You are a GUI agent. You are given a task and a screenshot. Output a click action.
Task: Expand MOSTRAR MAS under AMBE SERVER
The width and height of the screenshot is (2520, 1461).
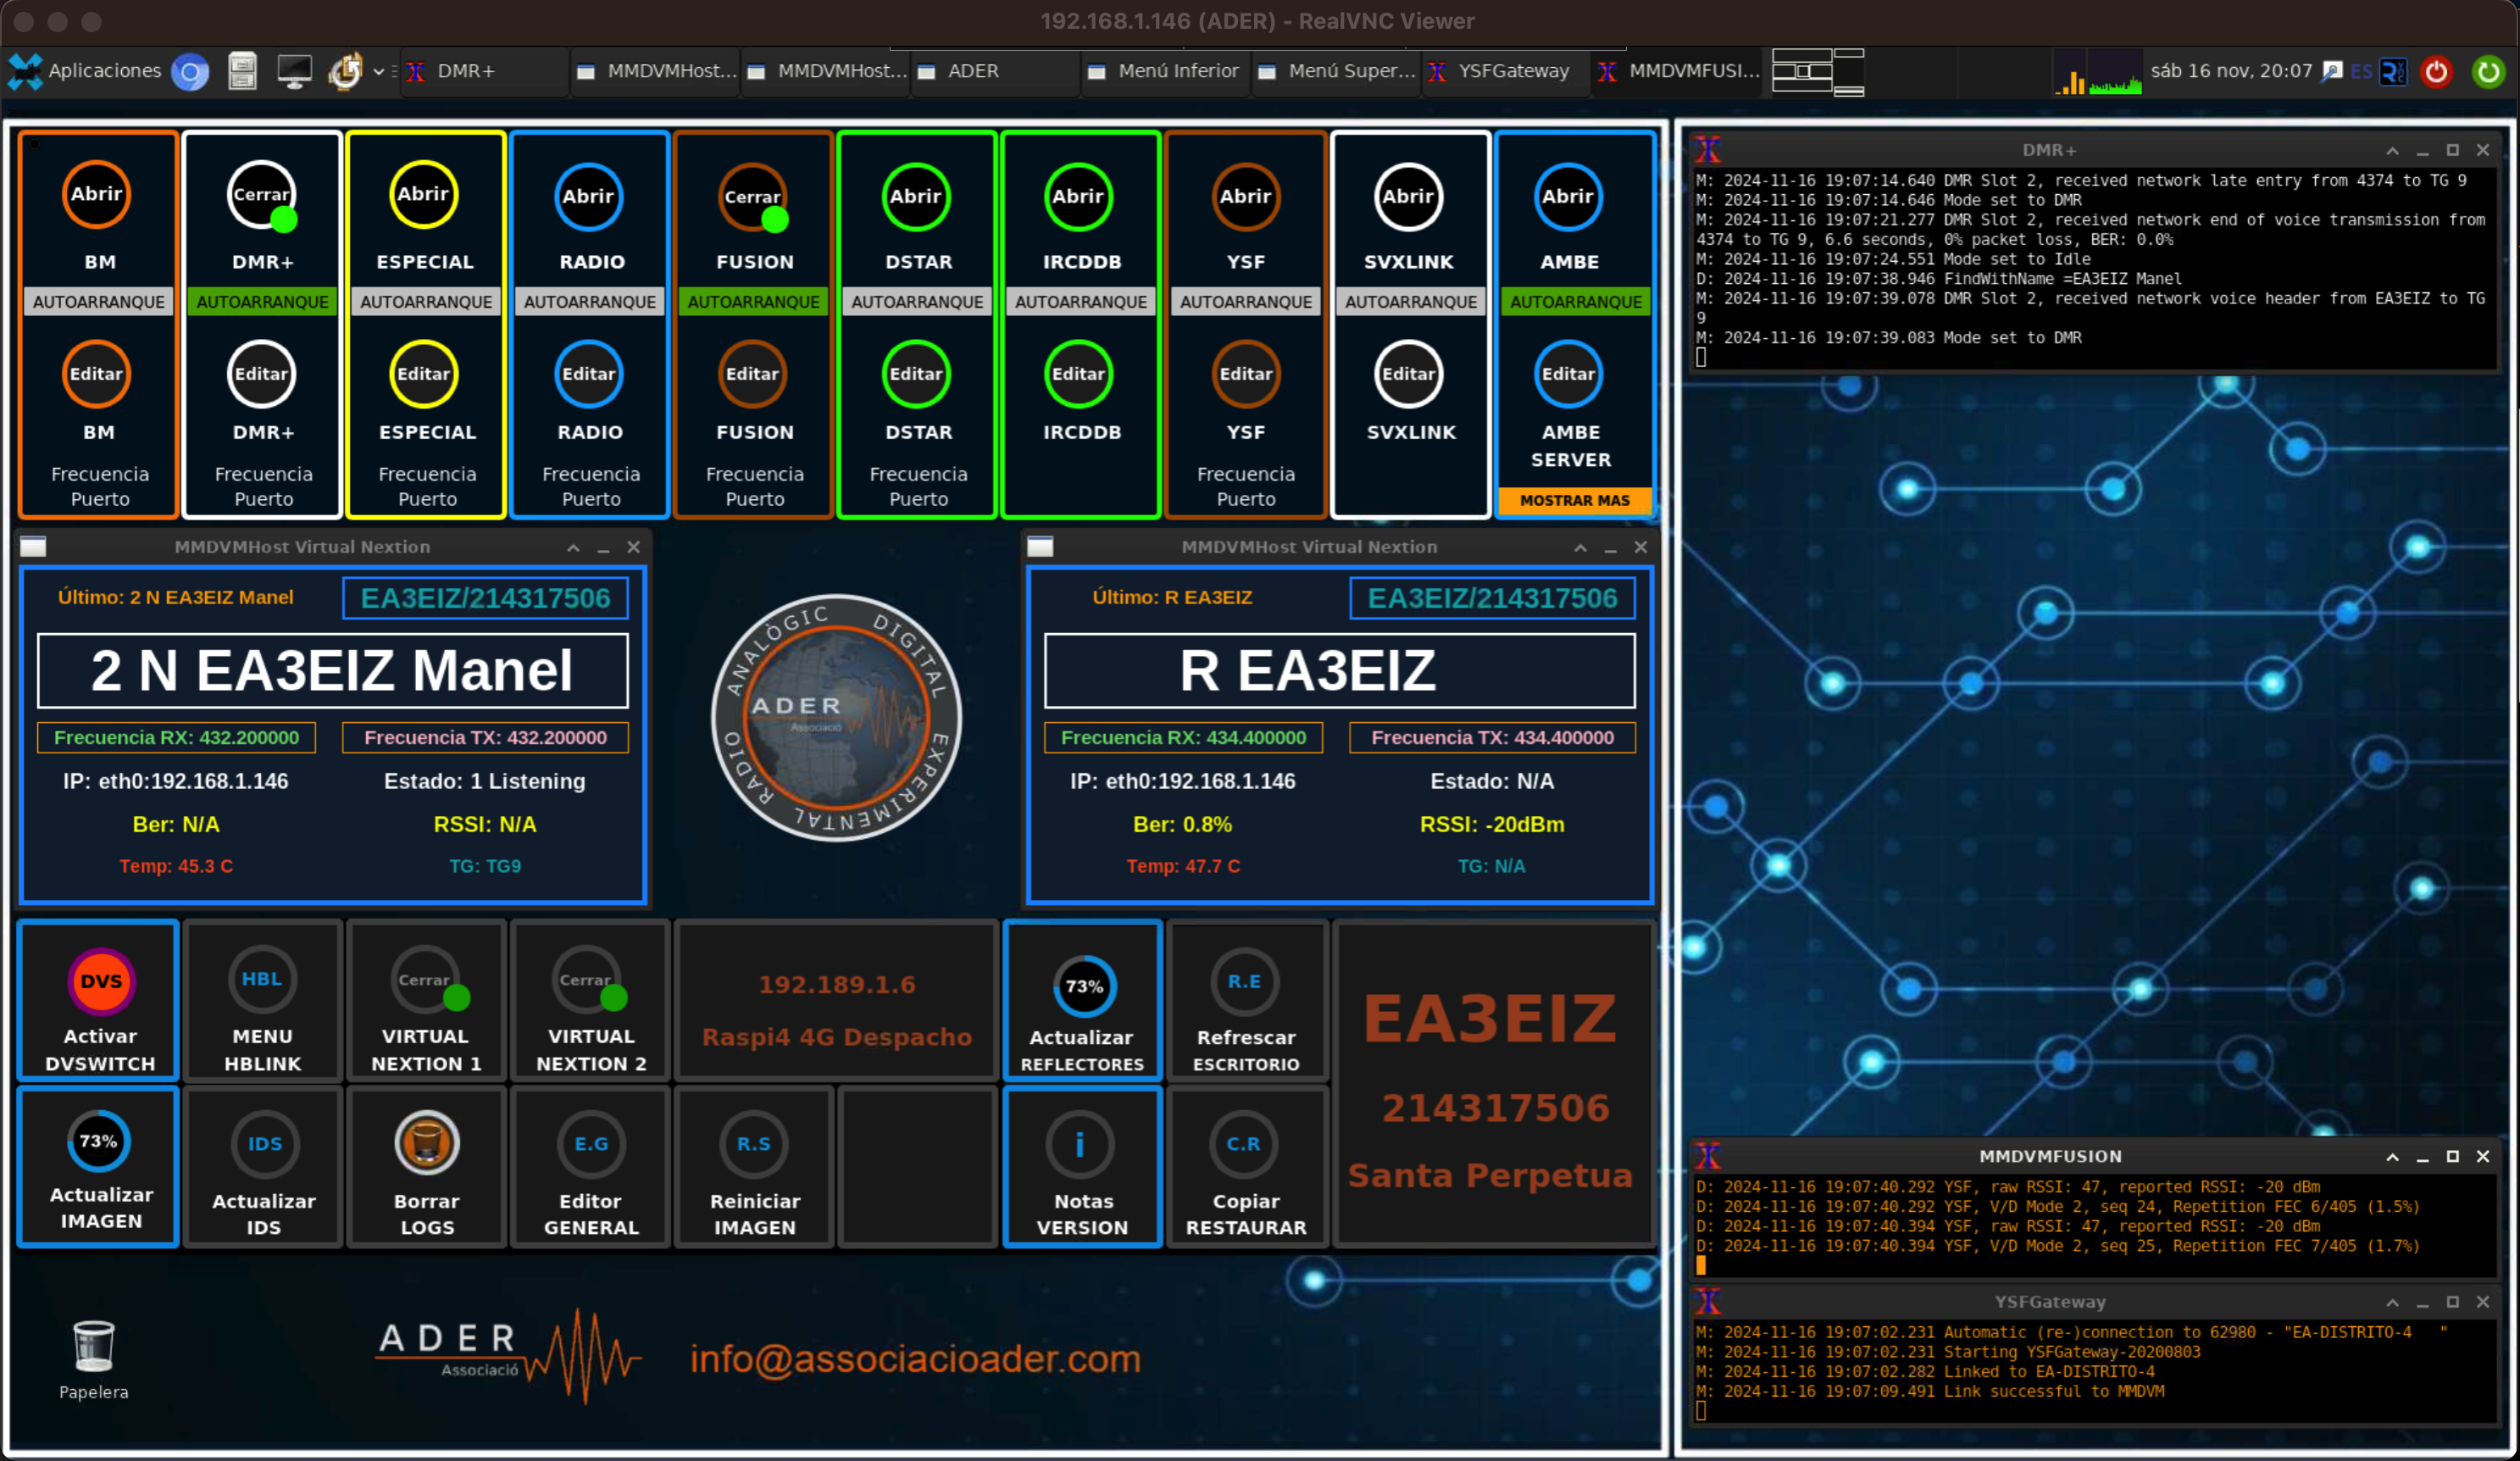pyautogui.click(x=1574, y=500)
